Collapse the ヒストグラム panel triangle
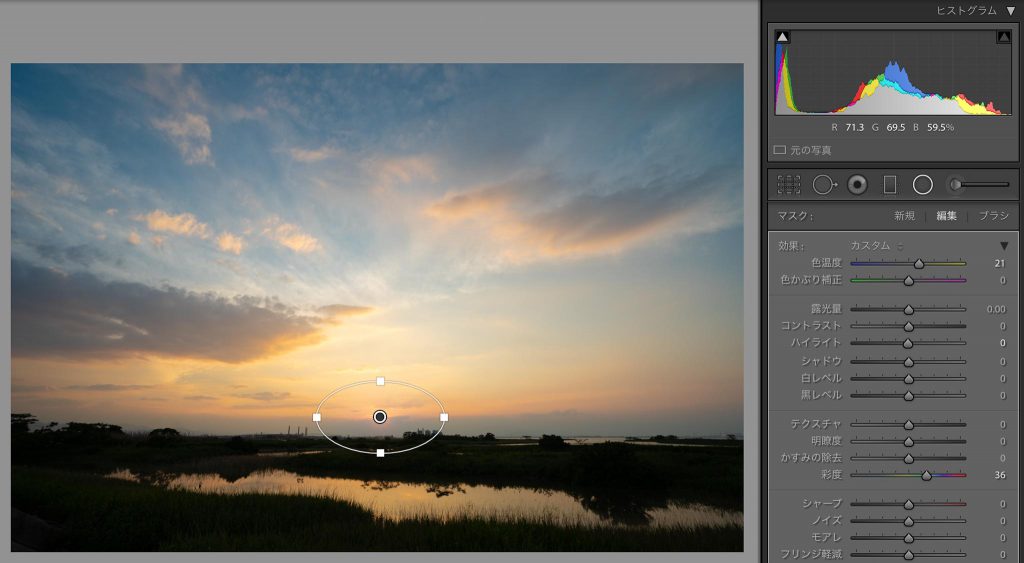 1011,10
